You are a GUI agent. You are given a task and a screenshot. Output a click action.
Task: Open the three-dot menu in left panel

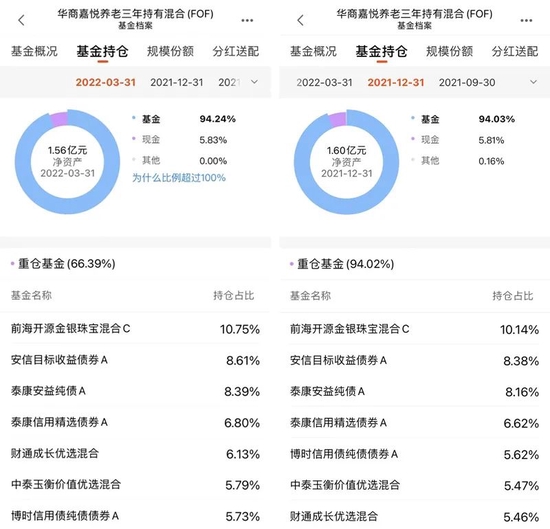pyautogui.click(x=247, y=20)
